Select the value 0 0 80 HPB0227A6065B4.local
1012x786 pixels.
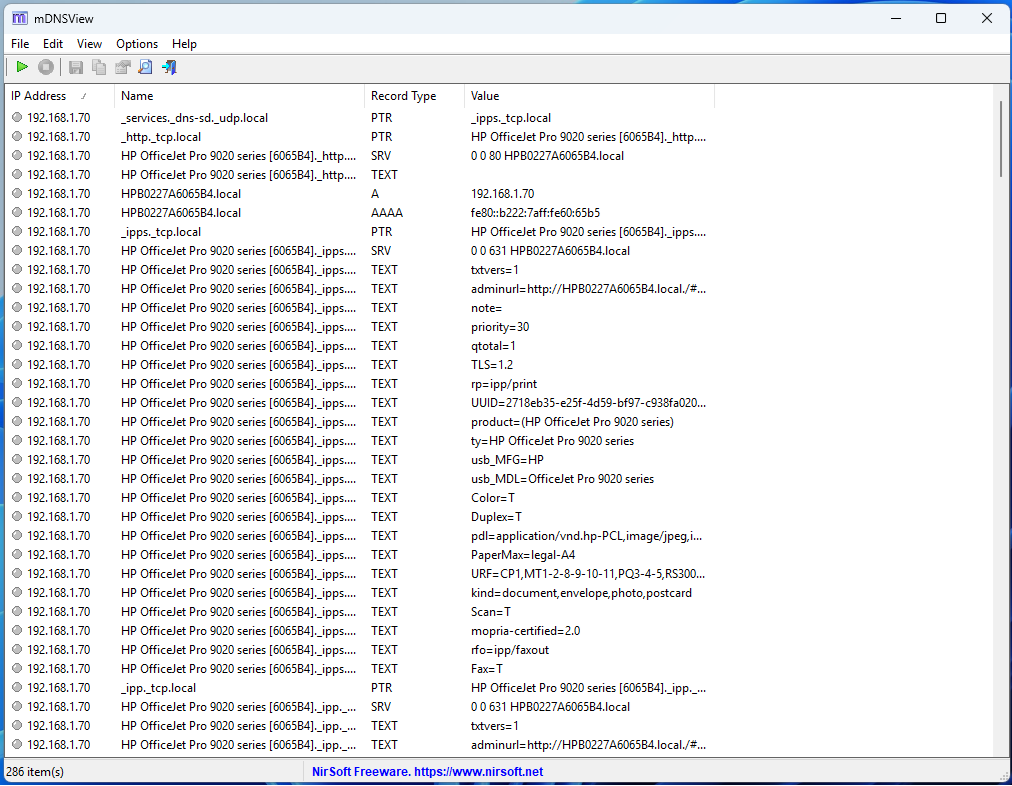tap(547, 156)
